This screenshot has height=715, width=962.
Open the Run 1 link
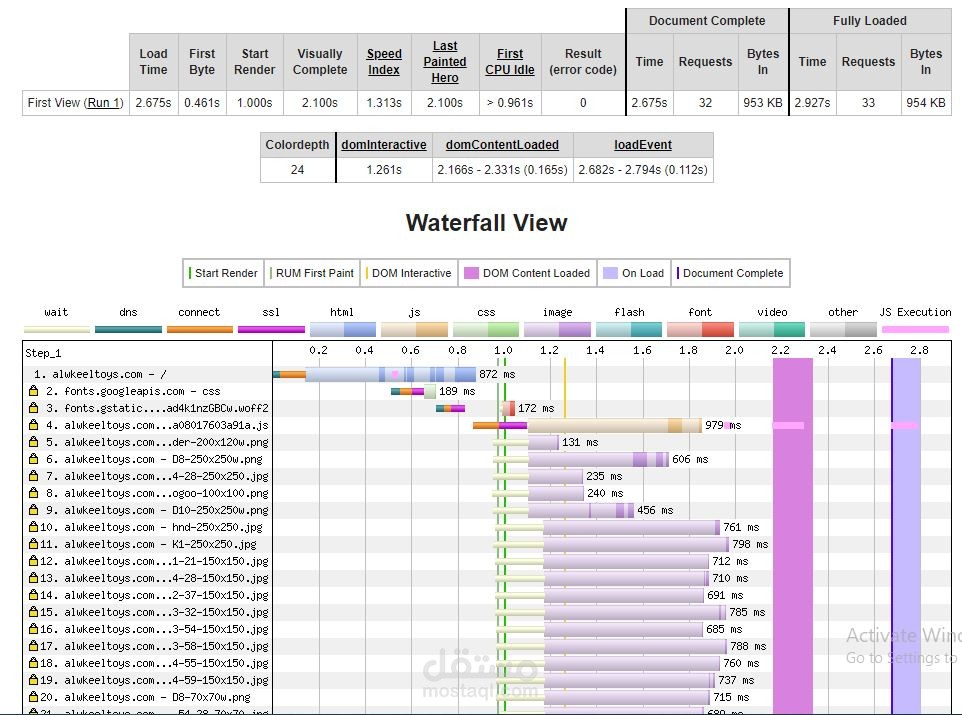[x=105, y=102]
